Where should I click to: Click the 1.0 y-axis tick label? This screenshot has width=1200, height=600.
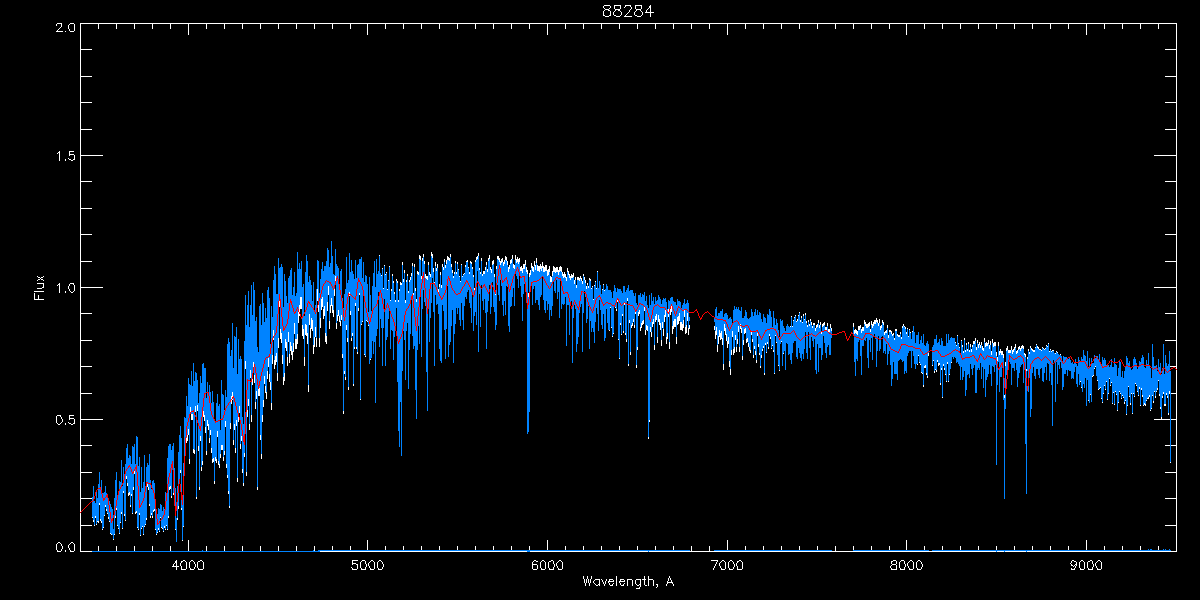pyautogui.click(x=63, y=288)
